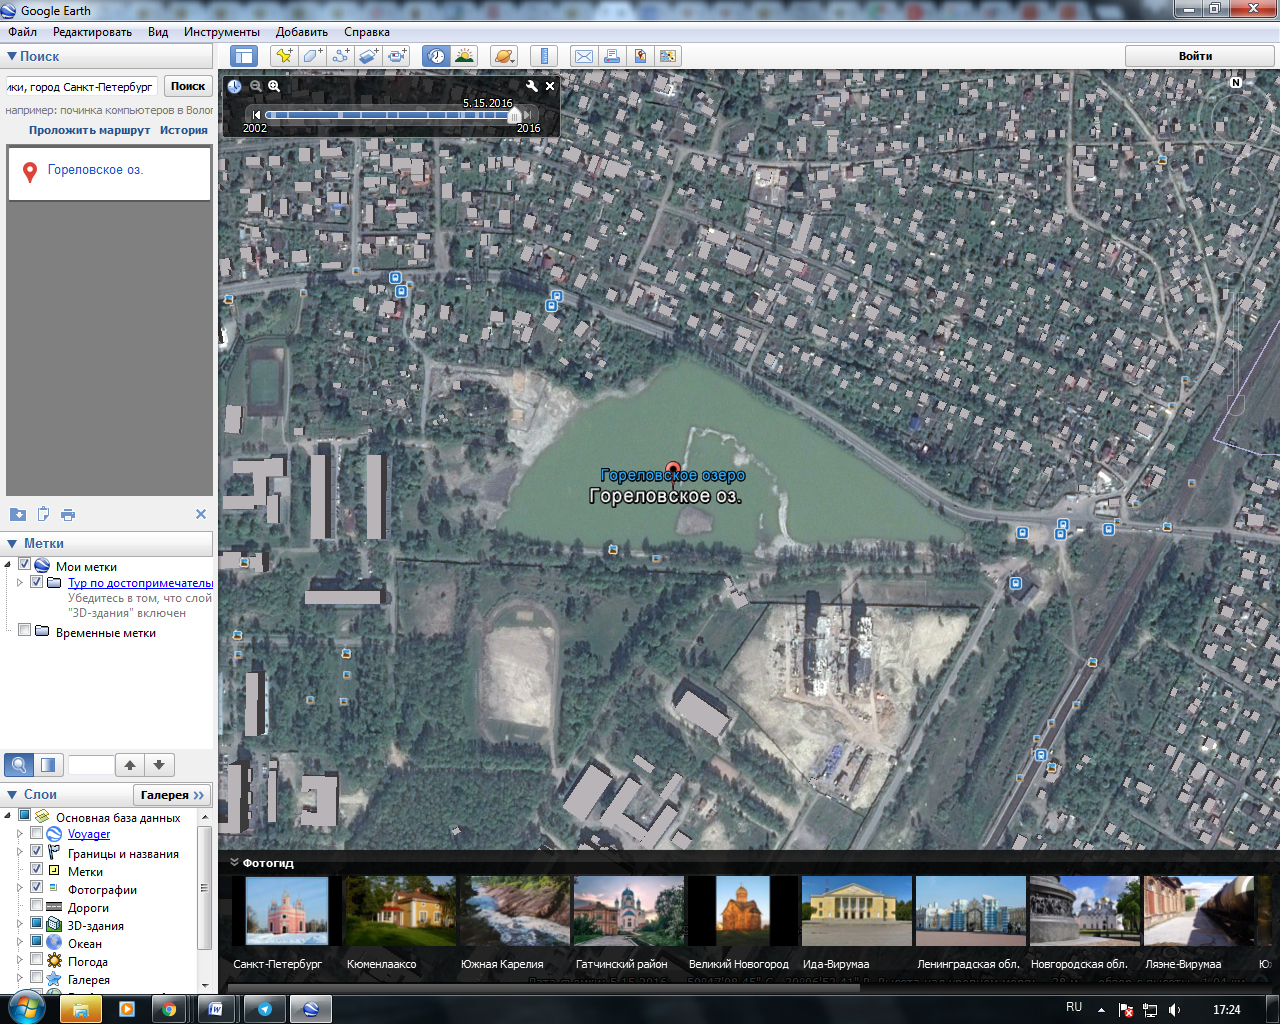Toggle historical imagery clock button
Image resolution: width=1280 pixels, height=1024 pixels.
pos(435,56)
